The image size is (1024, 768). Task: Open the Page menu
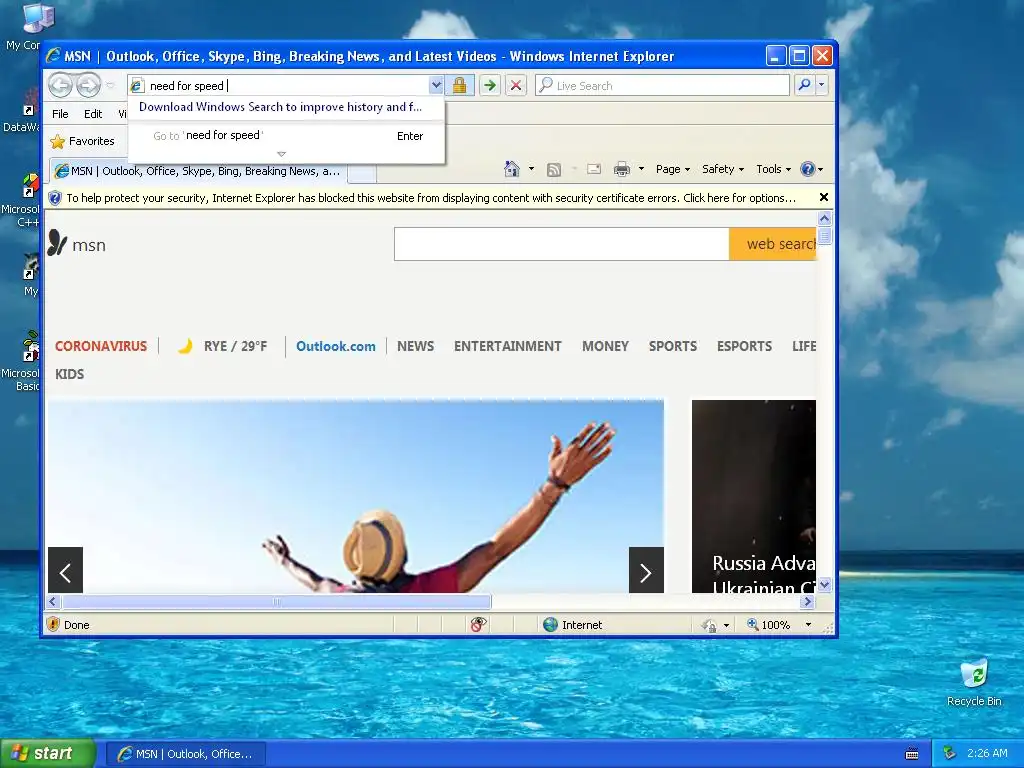click(673, 169)
